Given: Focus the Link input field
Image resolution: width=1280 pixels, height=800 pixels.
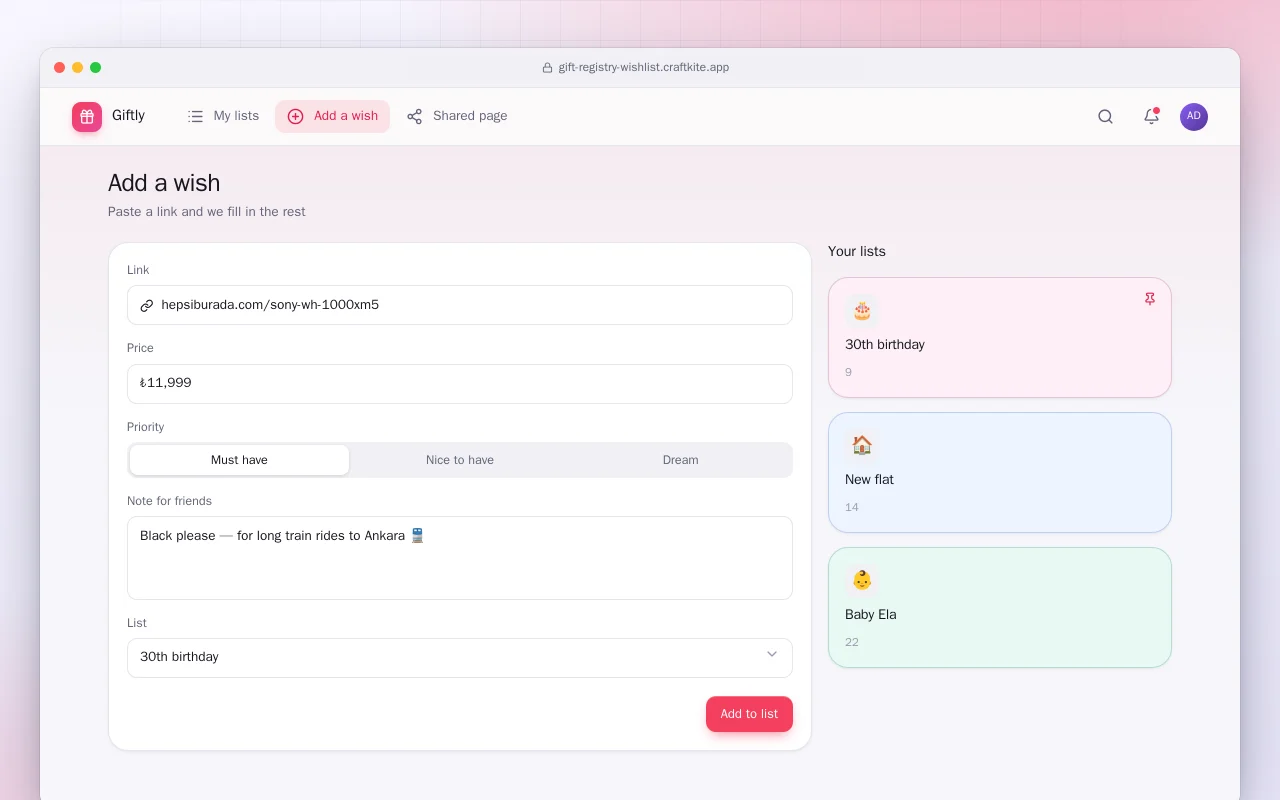Looking at the screenshot, I should click(x=460, y=305).
